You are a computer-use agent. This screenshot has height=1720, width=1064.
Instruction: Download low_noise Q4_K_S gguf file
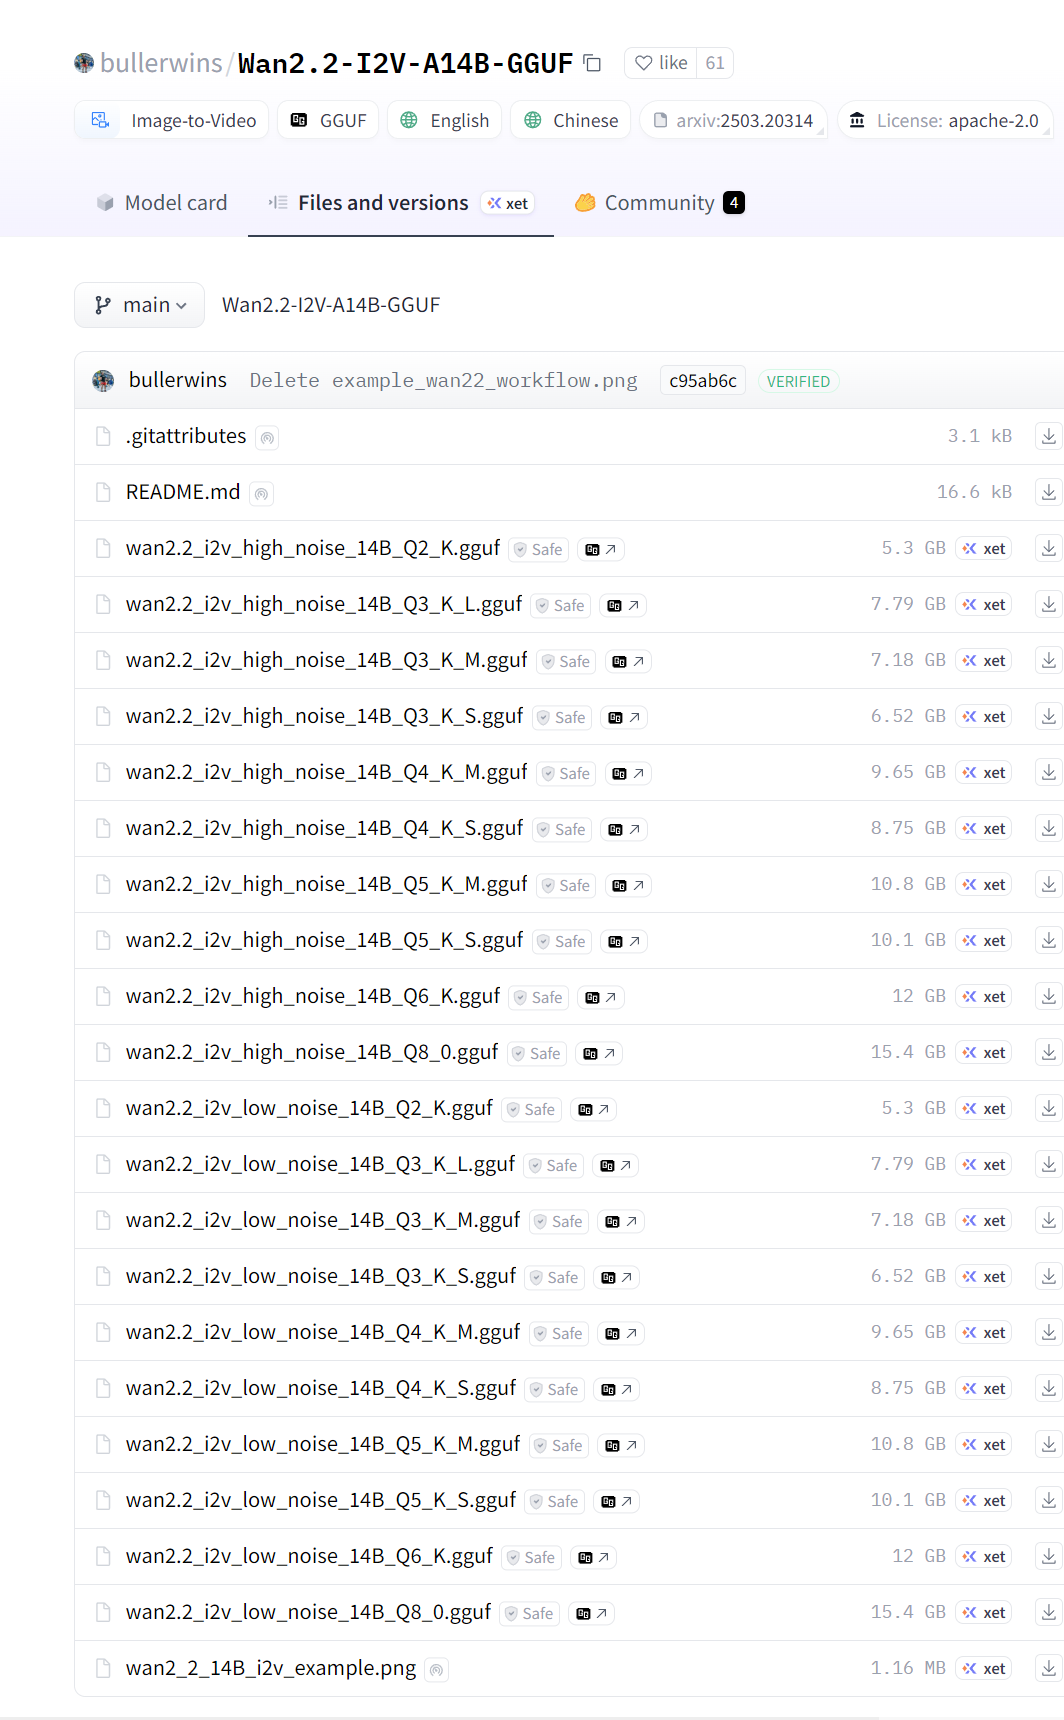click(1048, 1388)
